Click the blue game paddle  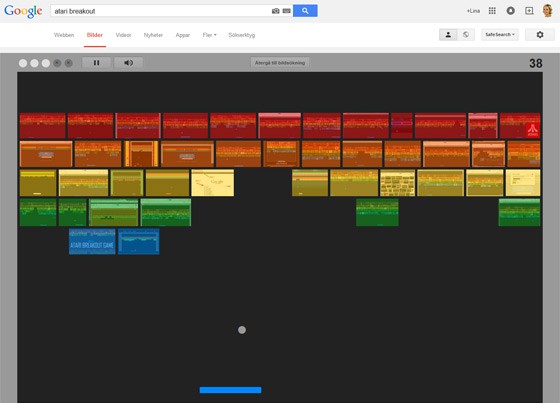coord(230,390)
